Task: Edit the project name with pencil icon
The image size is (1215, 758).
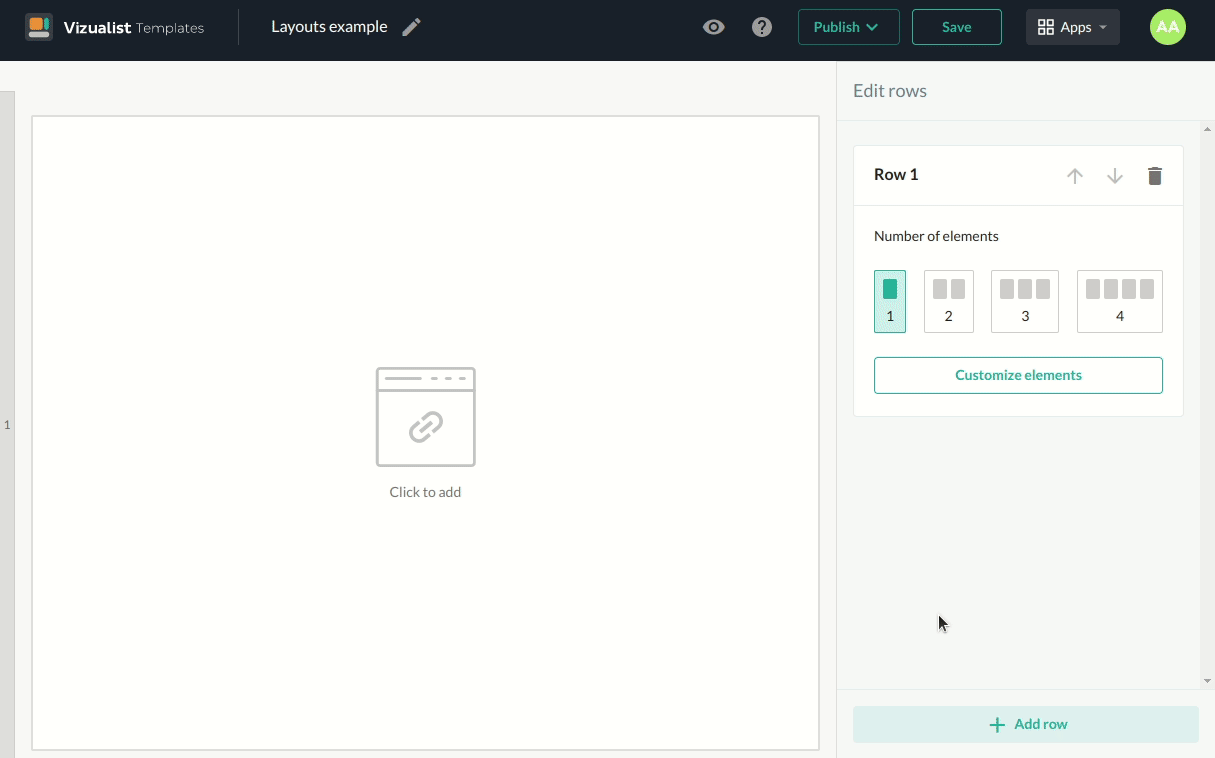Action: pos(411,28)
